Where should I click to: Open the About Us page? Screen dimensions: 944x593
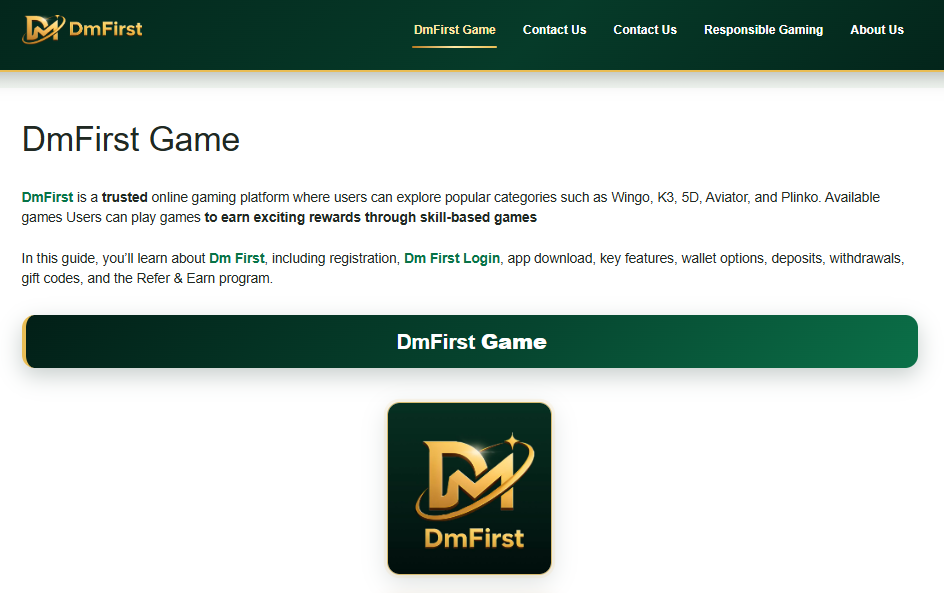(x=877, y=29)
